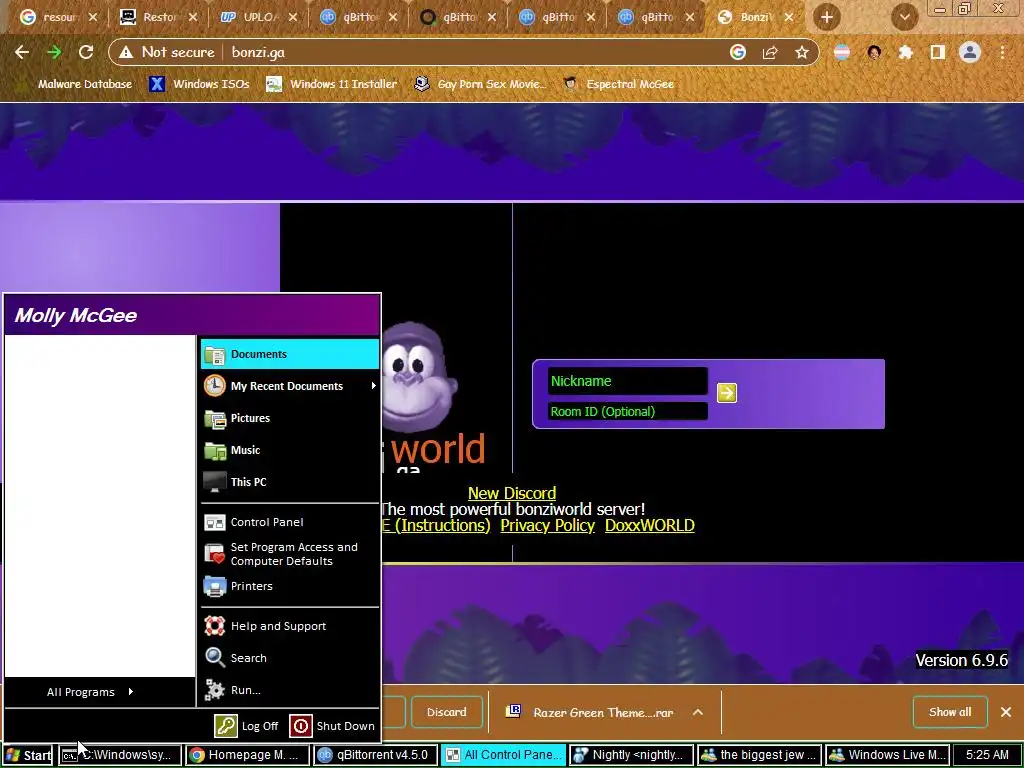Open the Run... dialog entry
1024x768 pixels.
click(x=289, y=690)
